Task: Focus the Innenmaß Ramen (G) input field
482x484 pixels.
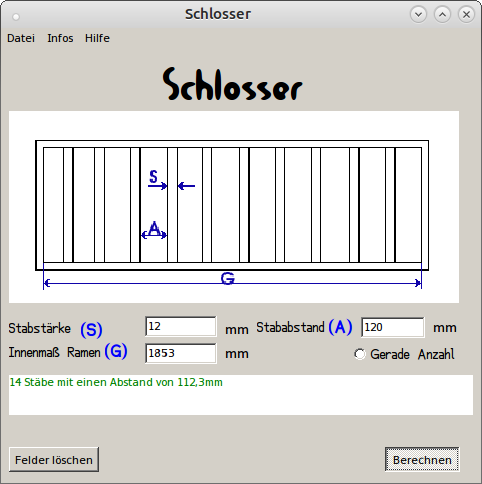Action: tap(181, 353)
